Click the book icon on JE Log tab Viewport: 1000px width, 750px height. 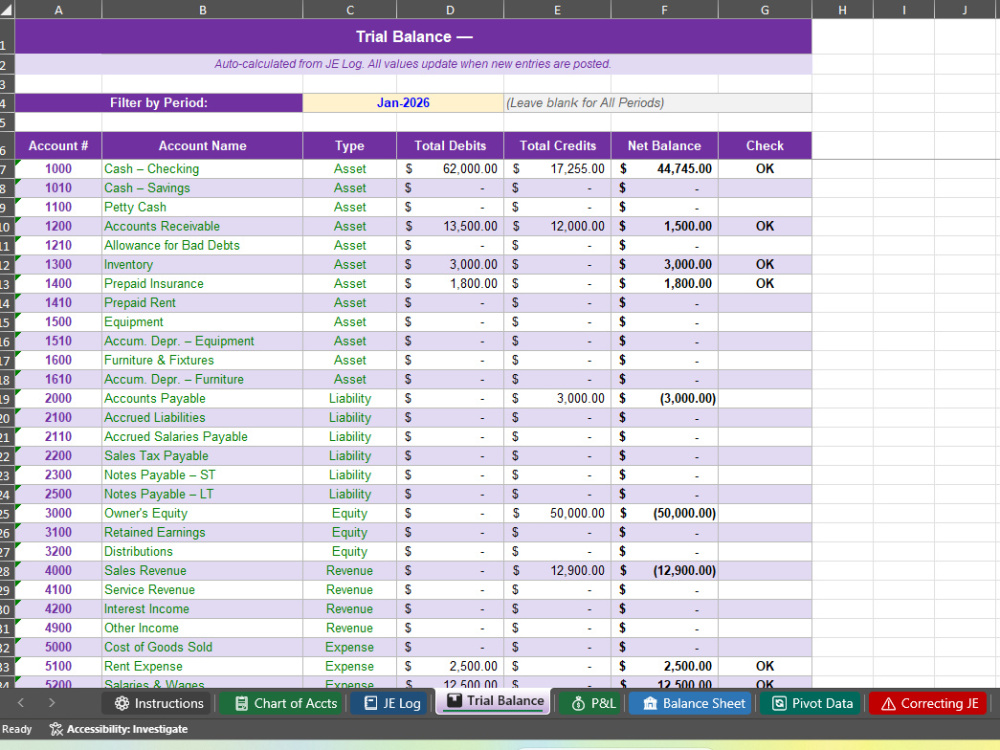(x=371, y=703)
